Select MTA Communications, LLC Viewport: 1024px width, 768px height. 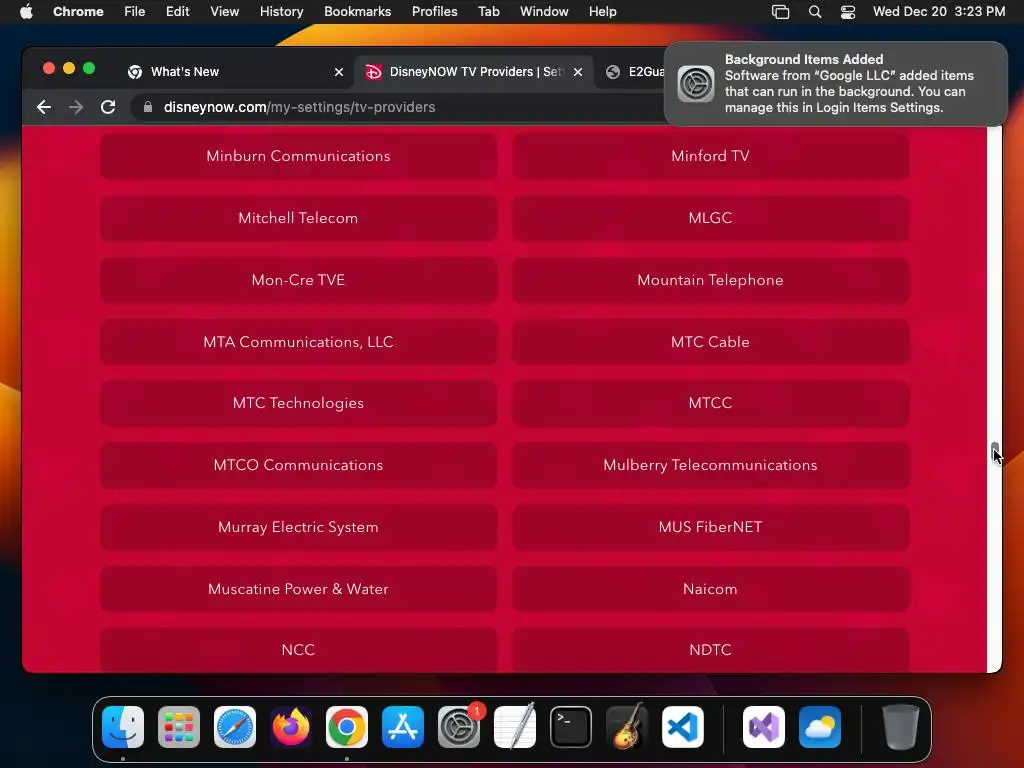(298, 342)
